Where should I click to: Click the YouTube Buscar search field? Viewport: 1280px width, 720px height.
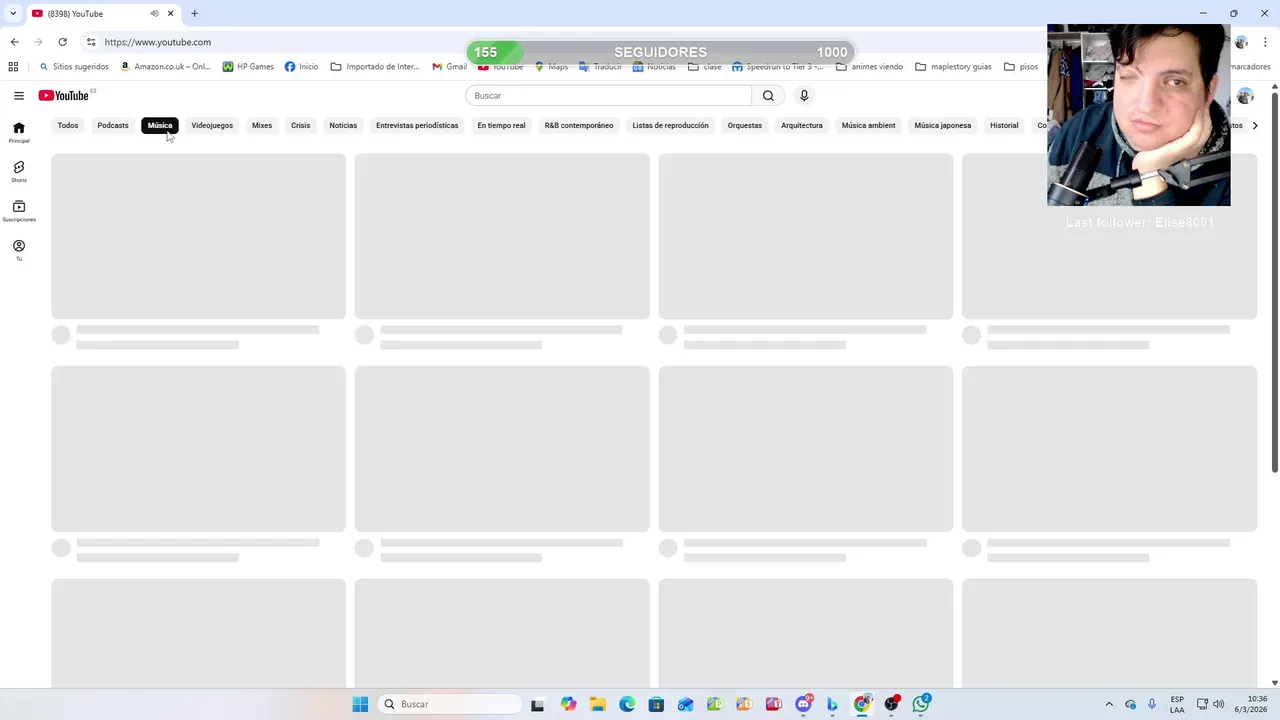(608, 95)
